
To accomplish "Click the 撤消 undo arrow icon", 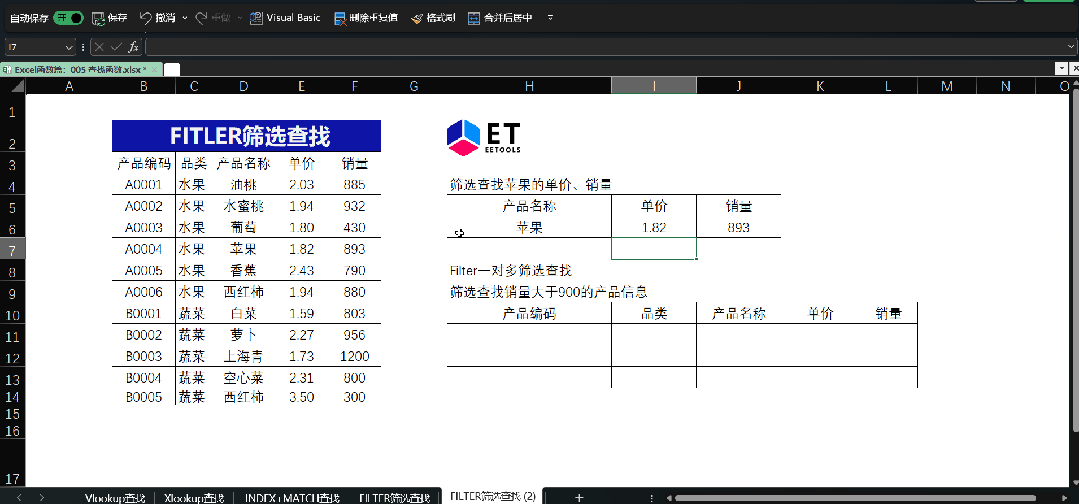I will click(146, 18).
